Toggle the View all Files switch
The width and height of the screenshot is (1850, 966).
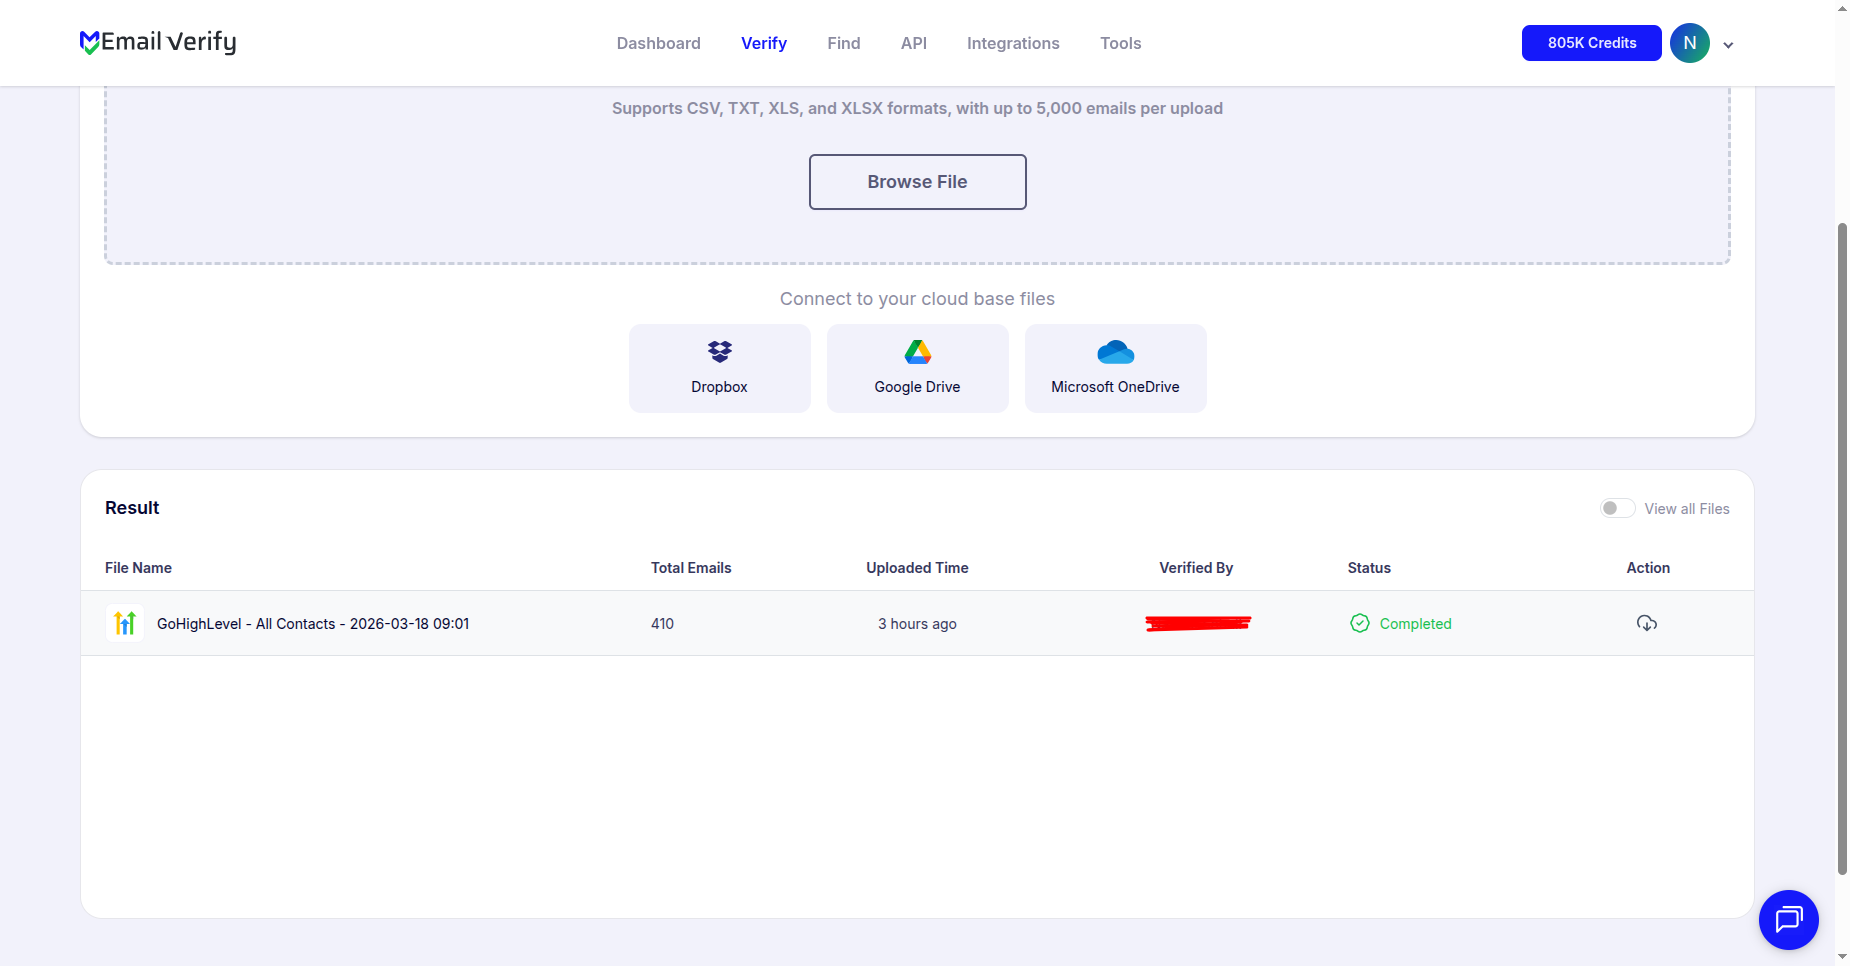pyautogui.click(x=1617, y=508)
